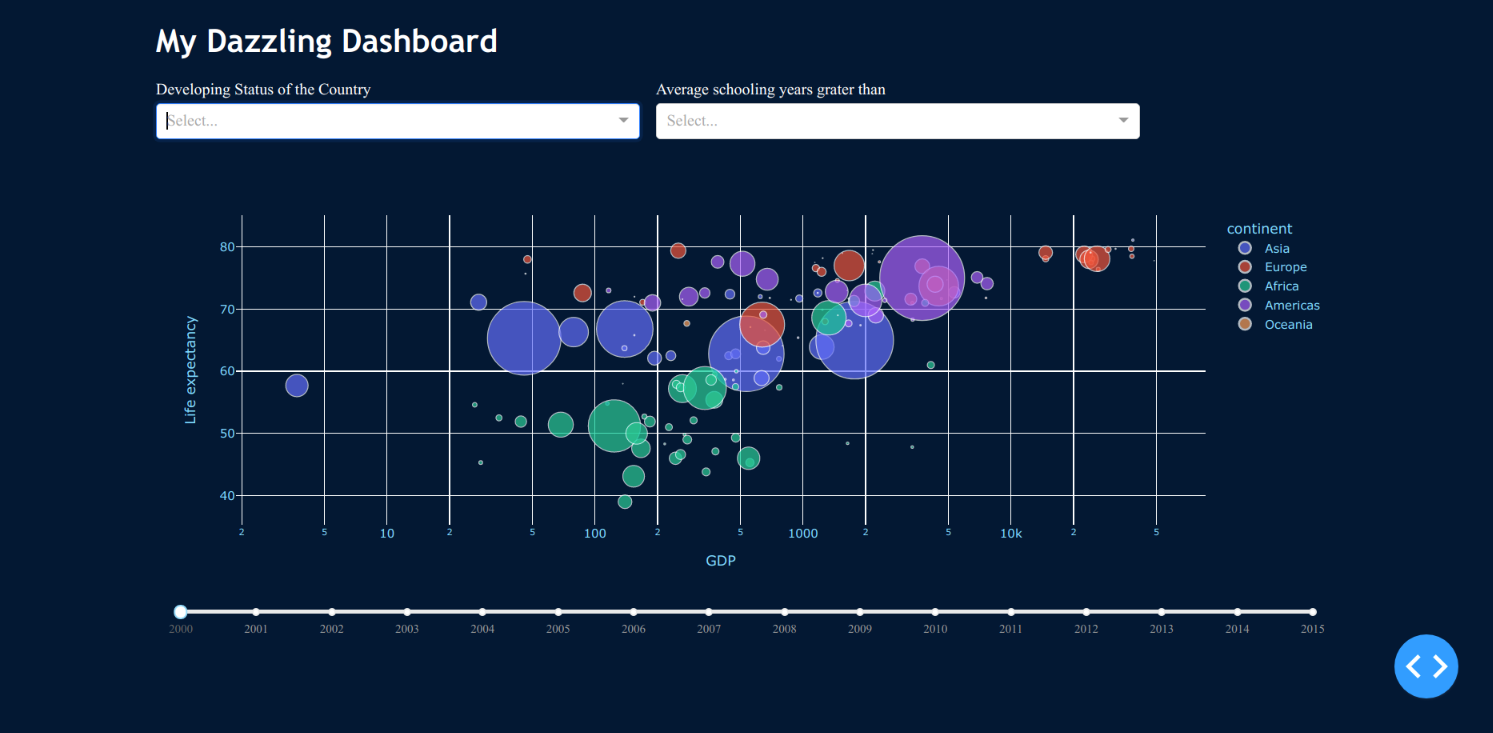The image size is (1493, 733).
Task: Click the Average schooling years select field
Action: click(885, 121)
